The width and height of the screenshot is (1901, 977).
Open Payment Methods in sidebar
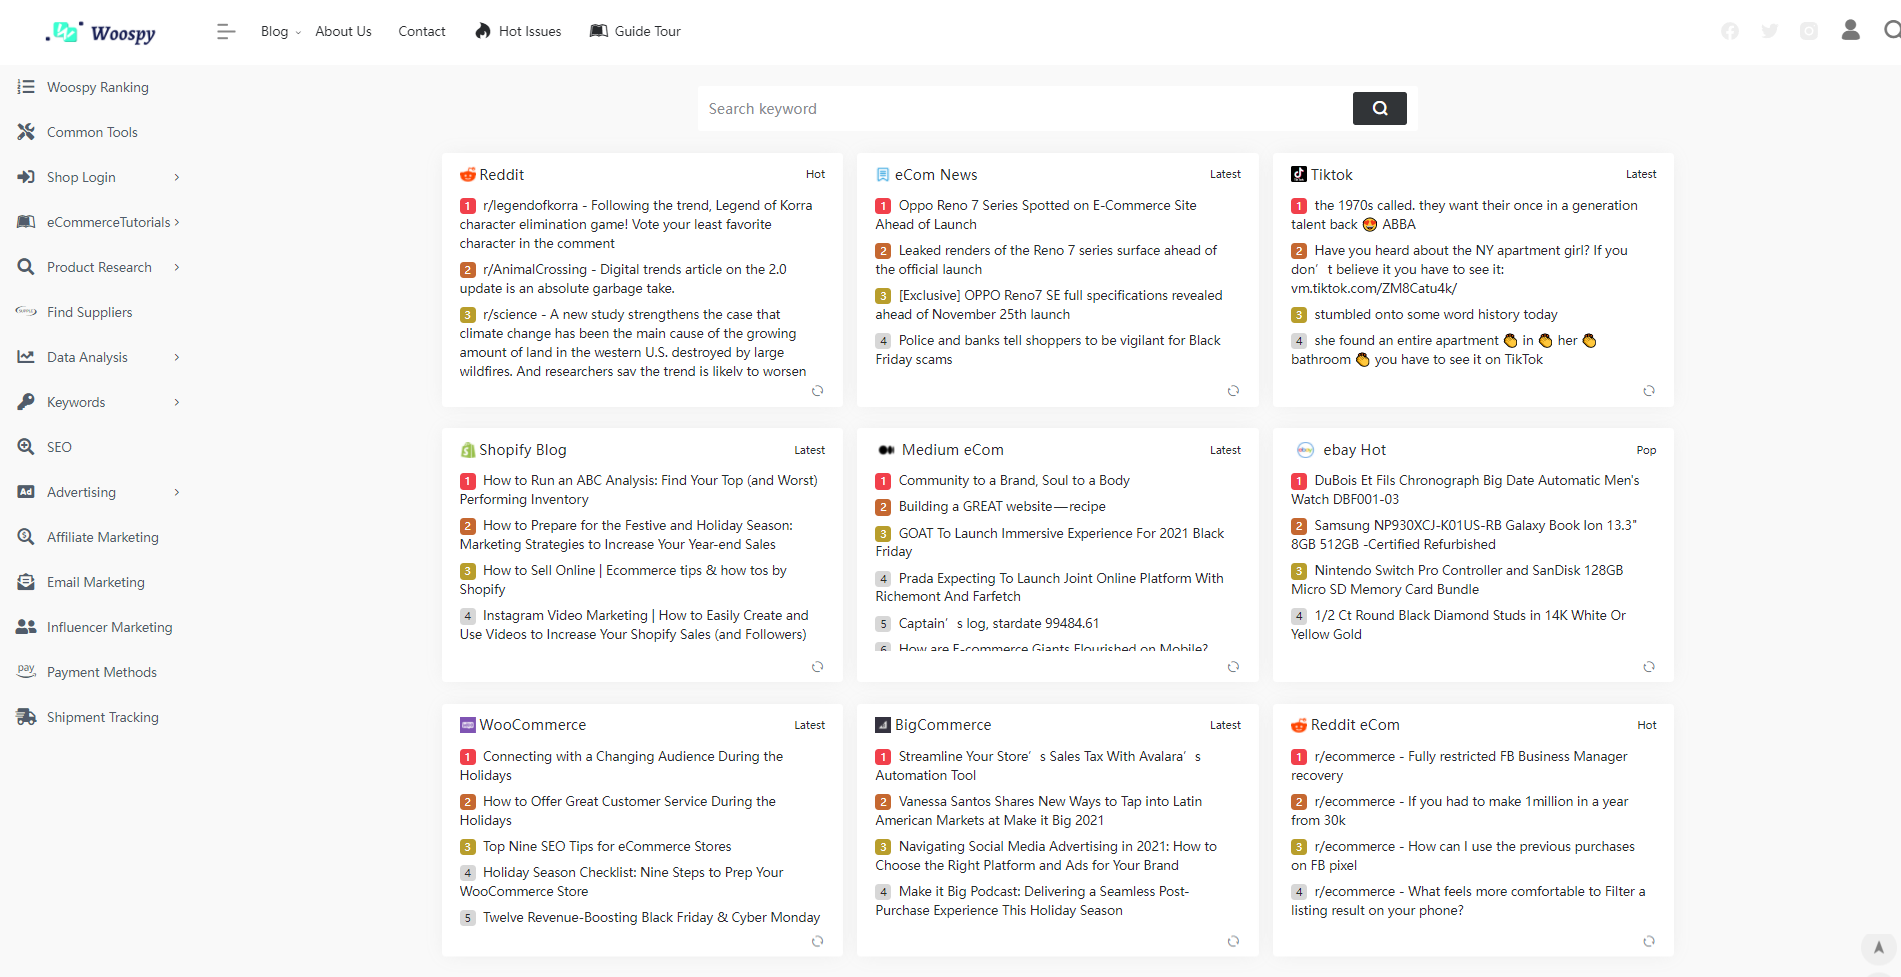coord(102,672)
